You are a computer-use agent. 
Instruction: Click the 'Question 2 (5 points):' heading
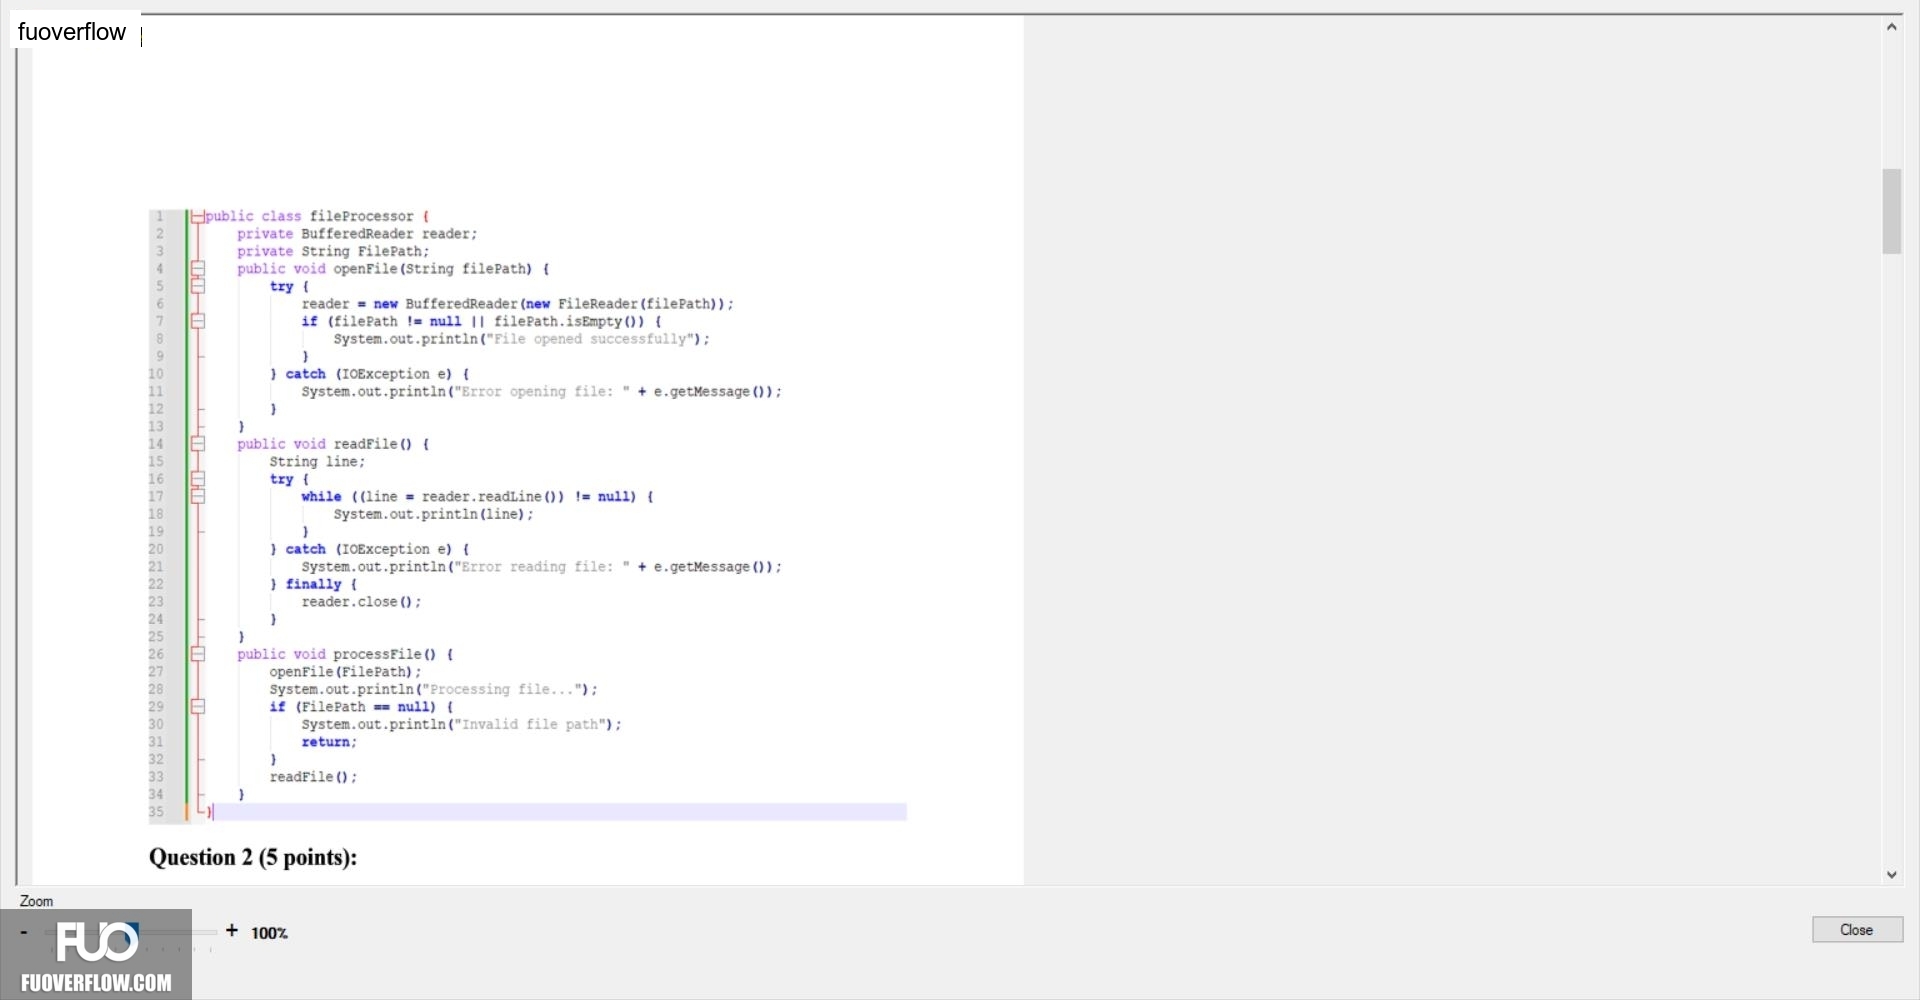(x=253, y=857)
